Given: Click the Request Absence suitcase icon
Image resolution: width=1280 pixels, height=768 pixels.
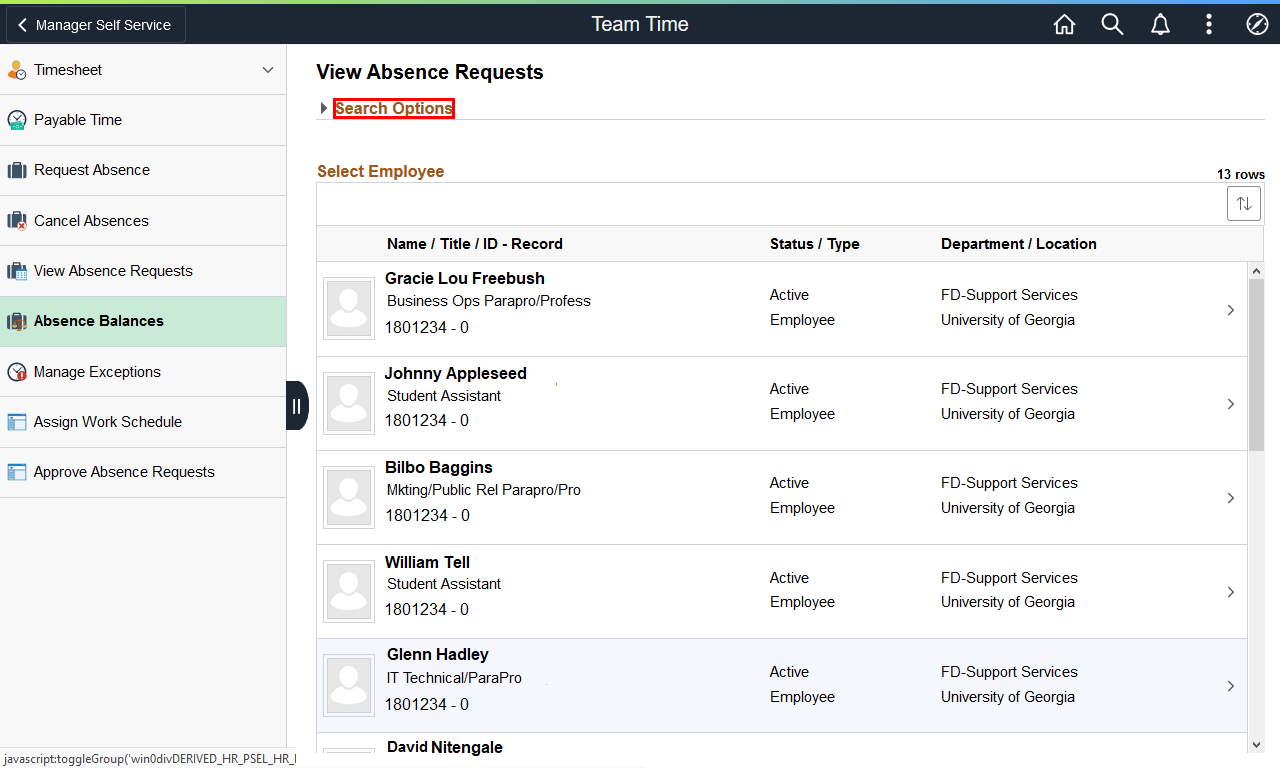Looking at the screenshot, I should pos(16,170).
